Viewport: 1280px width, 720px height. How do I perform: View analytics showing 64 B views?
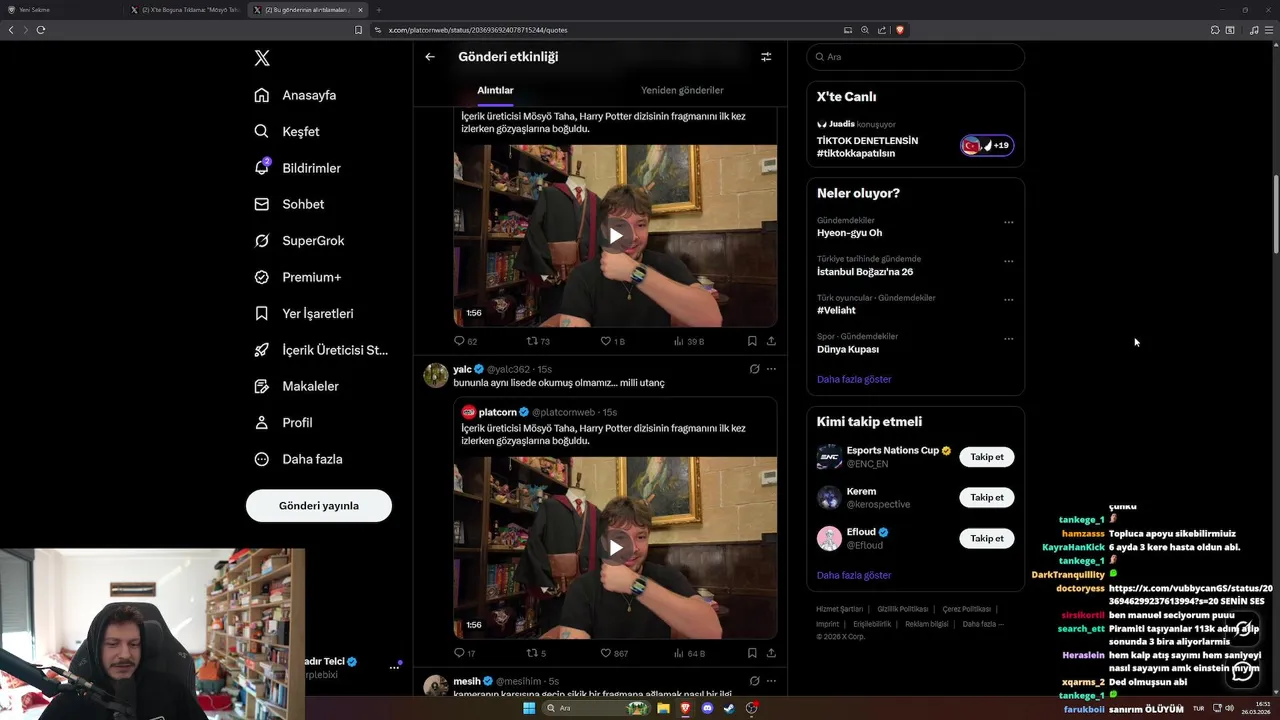pyautogui.click(x=689, y=653)
